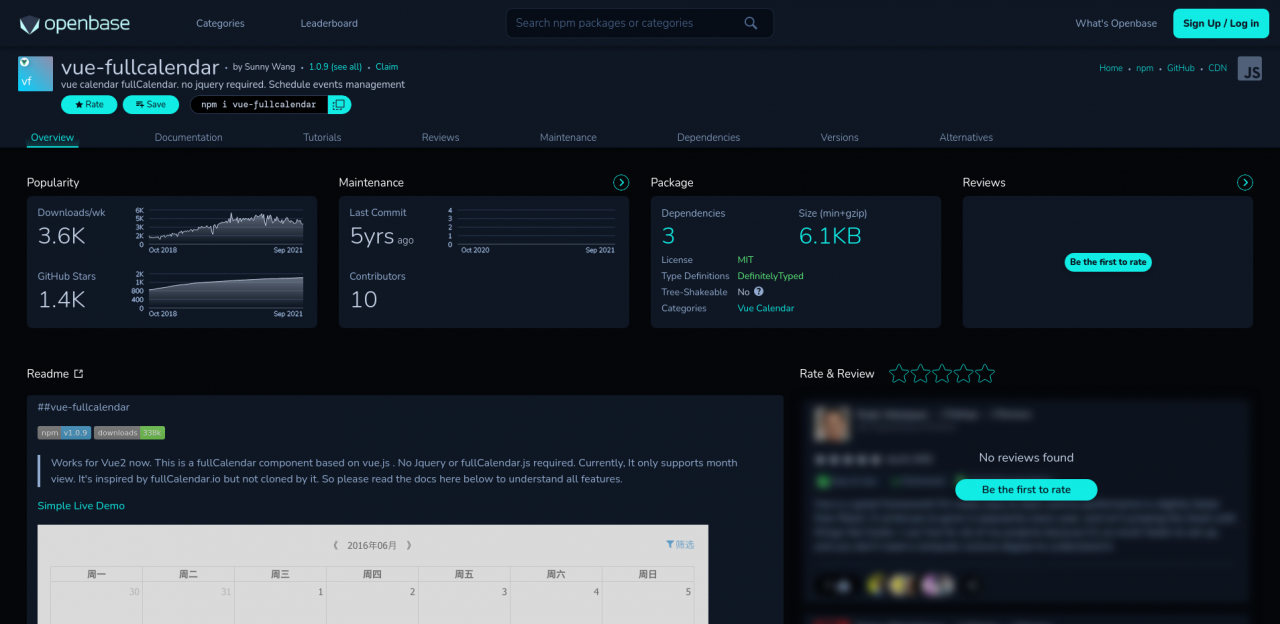Viewport: 1280px width, 624px height.
Task: Copy the npm install command using the copy icon
Action: 339,104
